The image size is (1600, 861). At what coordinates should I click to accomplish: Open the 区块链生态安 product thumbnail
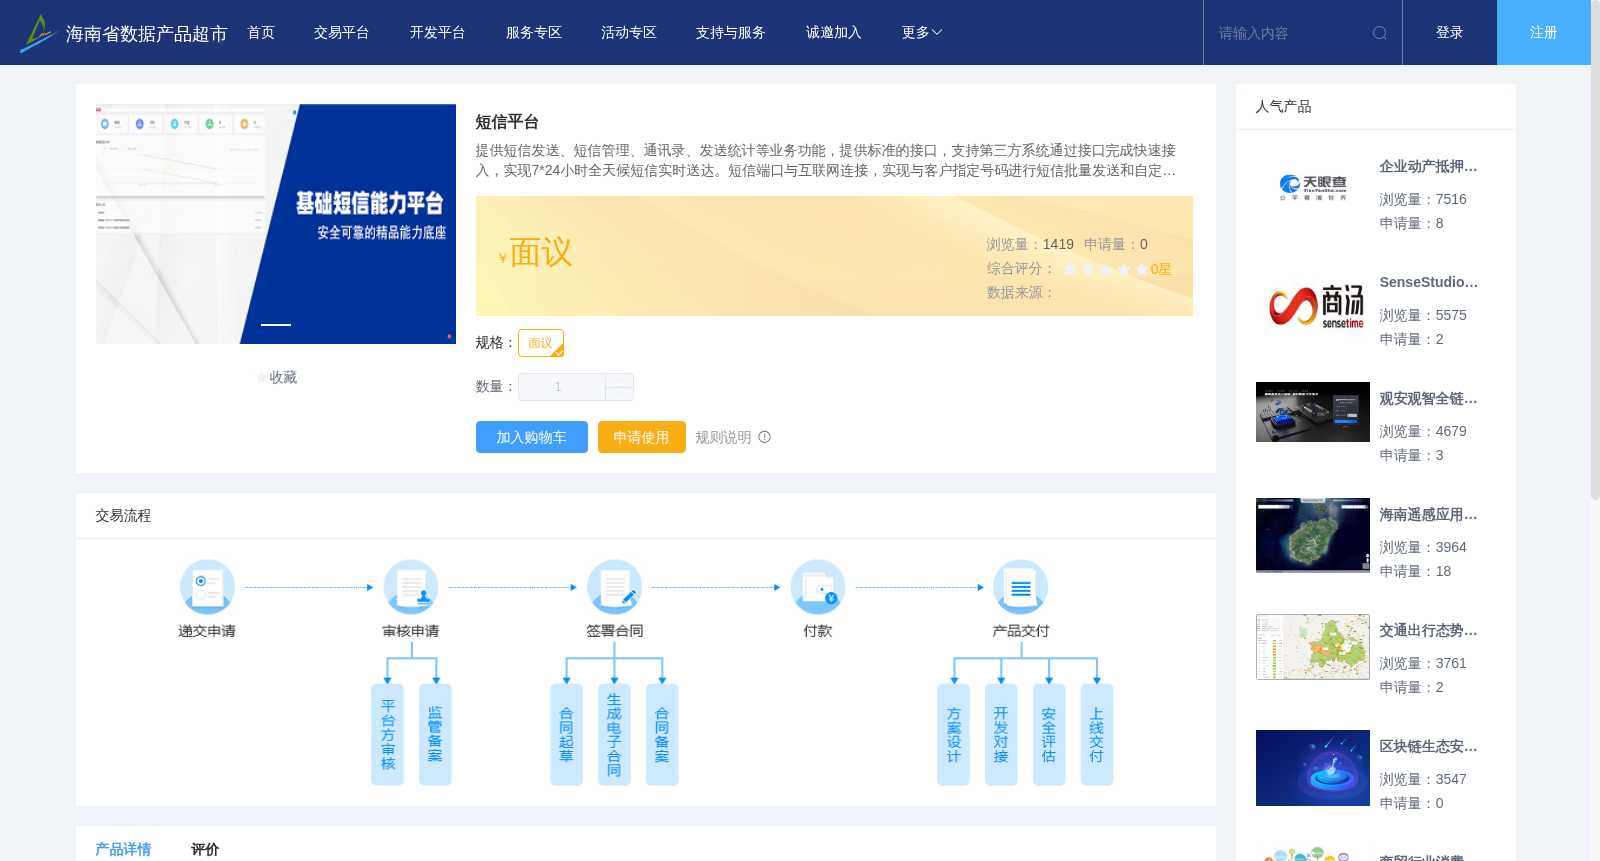(1313, 768)
